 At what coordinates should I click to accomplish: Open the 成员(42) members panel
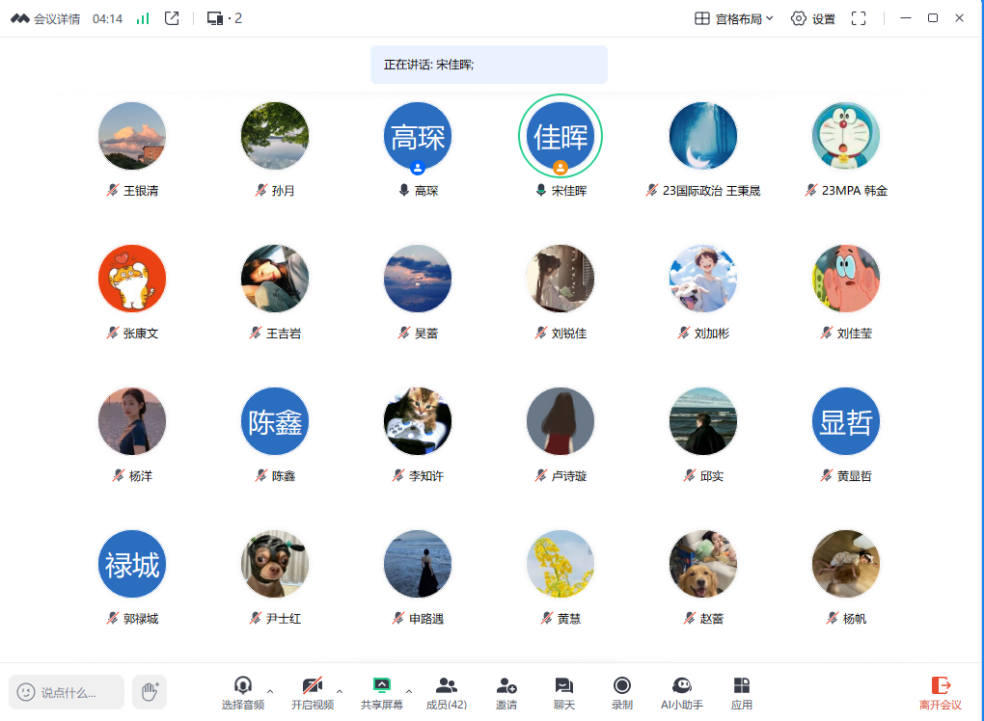(446, 692)
